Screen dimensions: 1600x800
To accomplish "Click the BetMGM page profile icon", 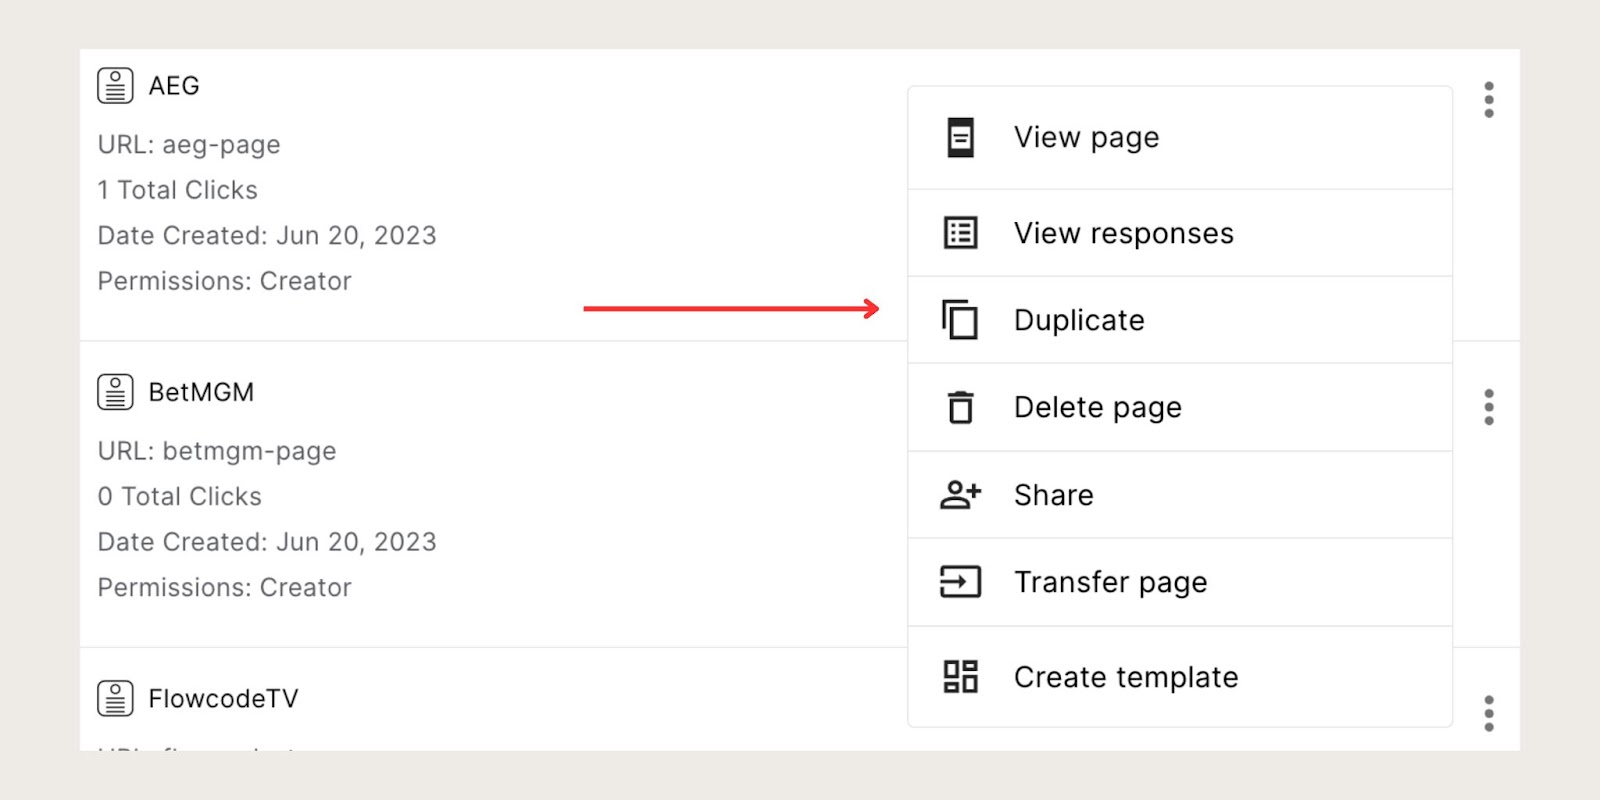I will click(x=115, y=392).
